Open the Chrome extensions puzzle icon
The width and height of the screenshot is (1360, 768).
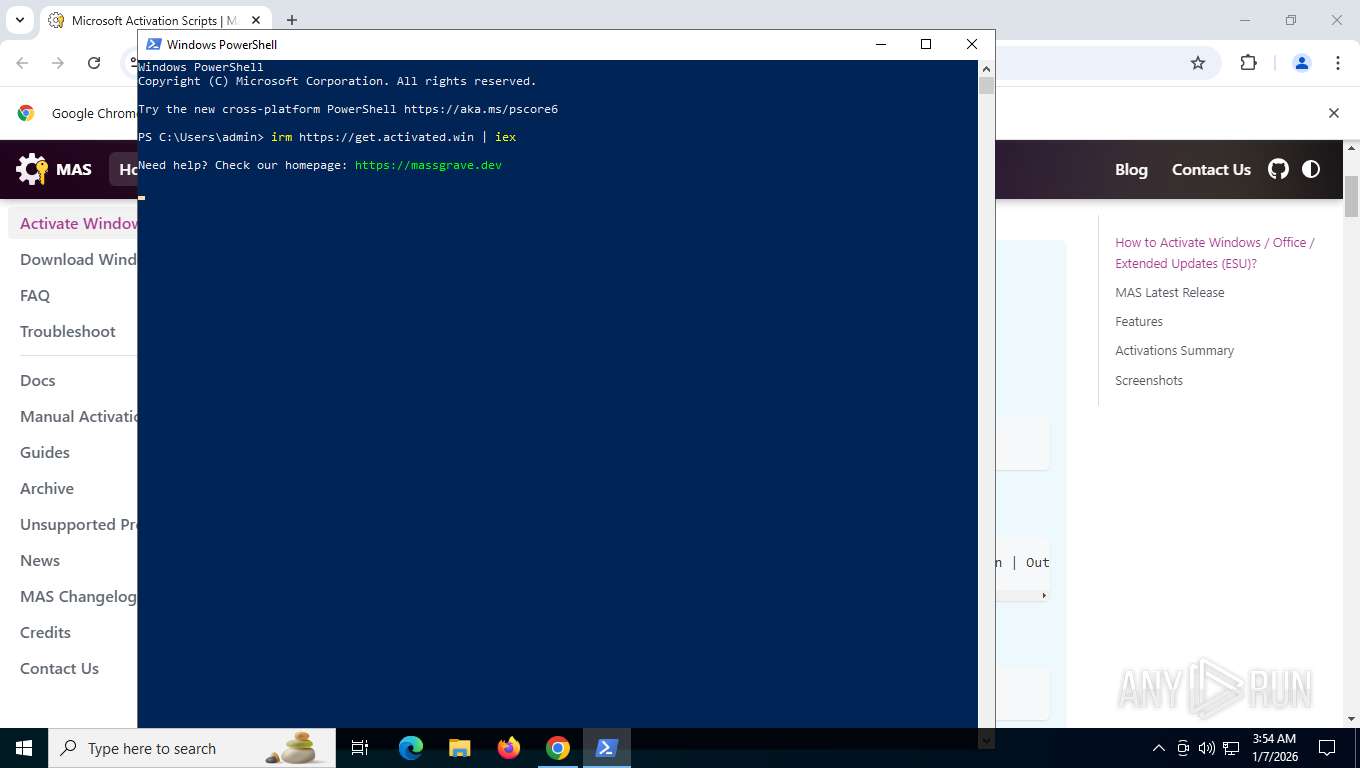1248,63
